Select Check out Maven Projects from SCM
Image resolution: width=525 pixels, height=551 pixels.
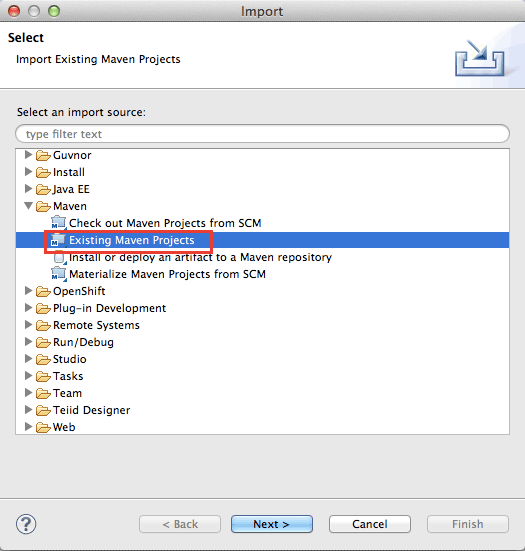(165, 223)
